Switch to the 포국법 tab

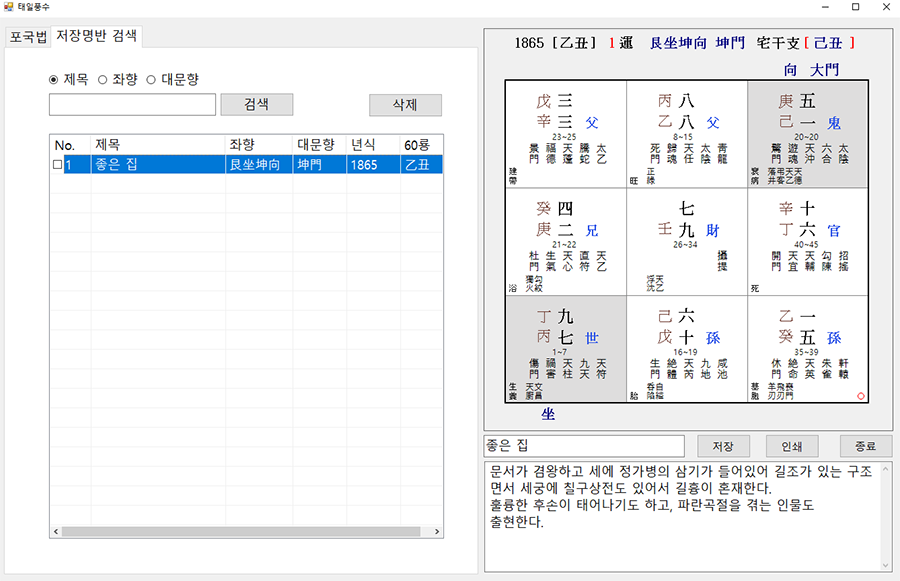click(x=28, y=37)
